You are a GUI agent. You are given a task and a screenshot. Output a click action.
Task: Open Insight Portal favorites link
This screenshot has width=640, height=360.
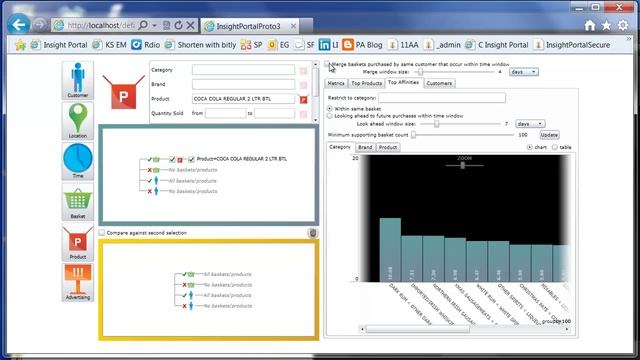(x=59, y=45)
